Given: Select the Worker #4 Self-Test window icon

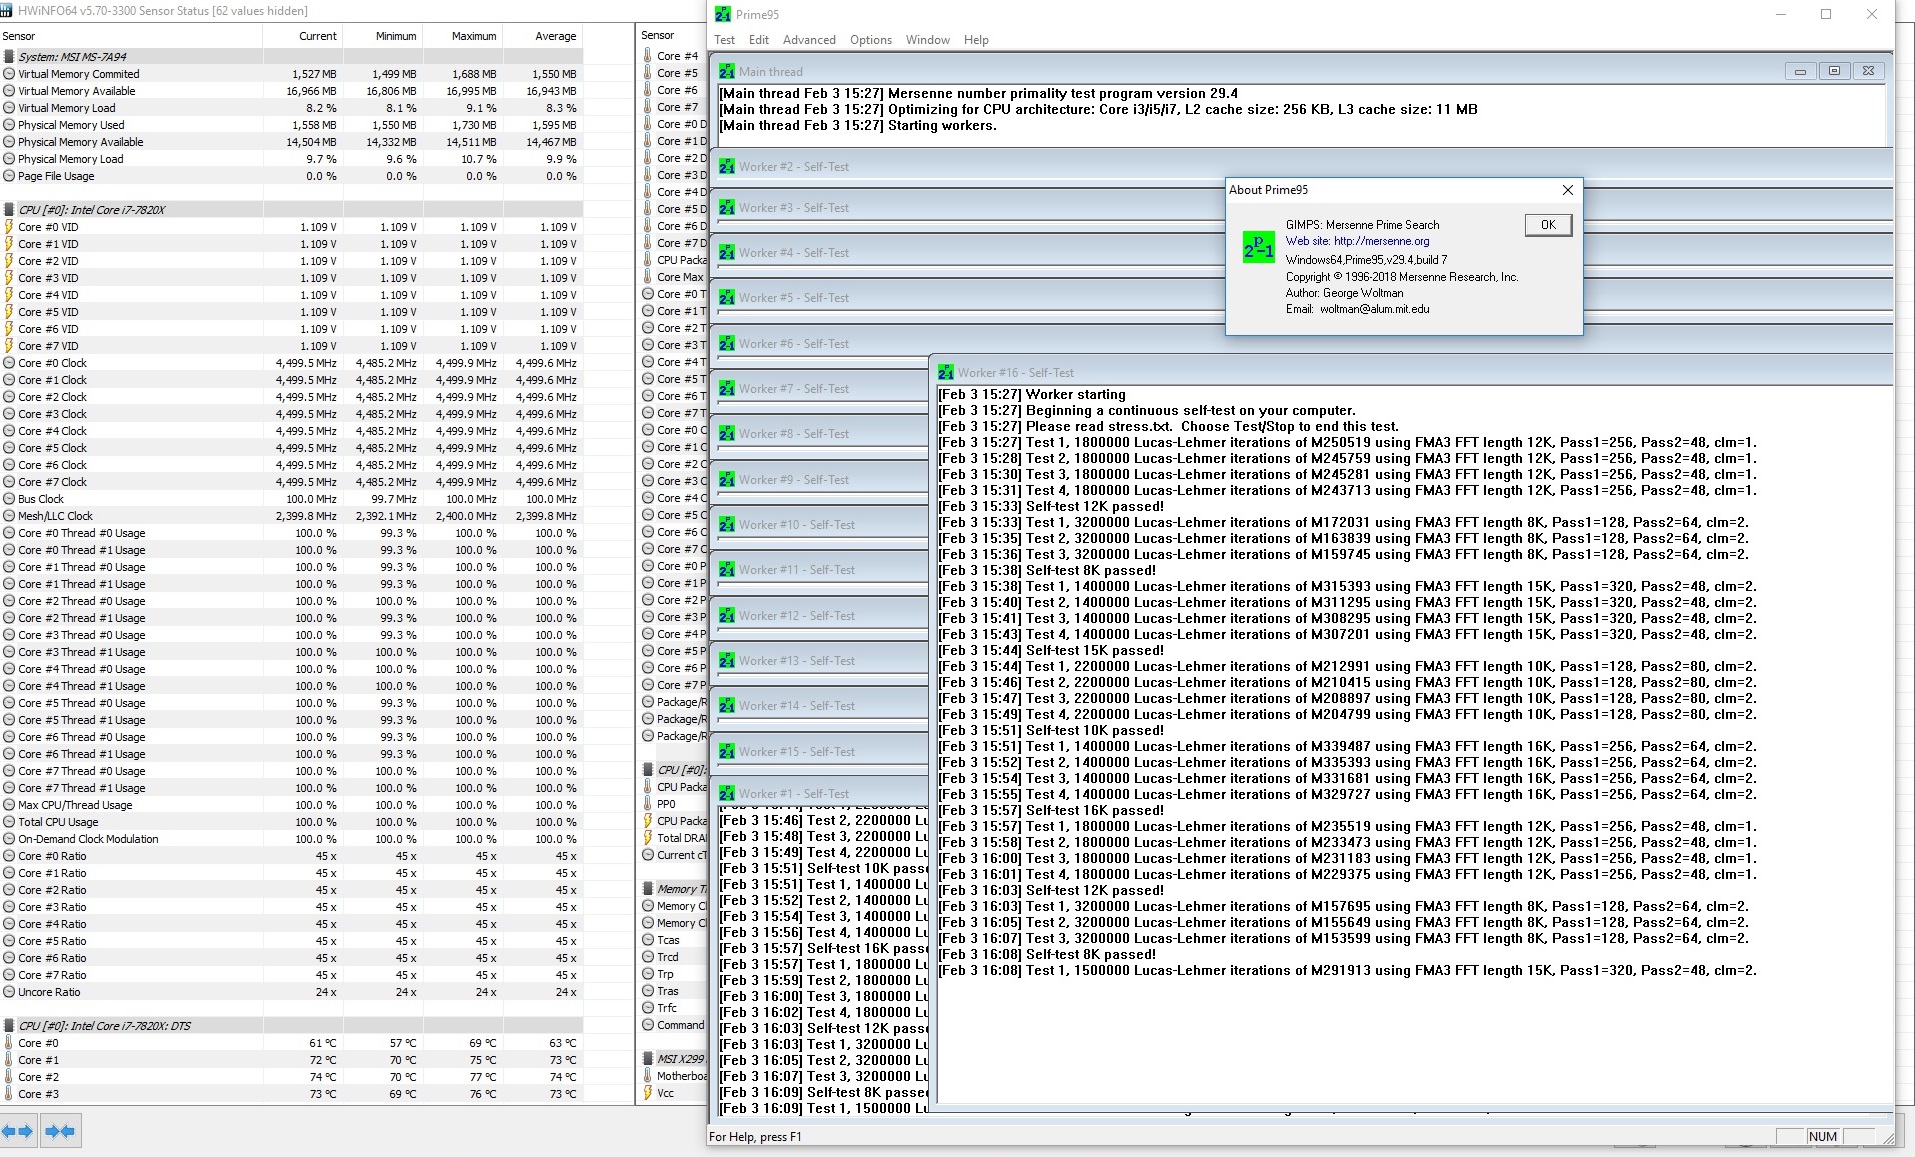Looking at the screenshot, I should coord(727,253).
